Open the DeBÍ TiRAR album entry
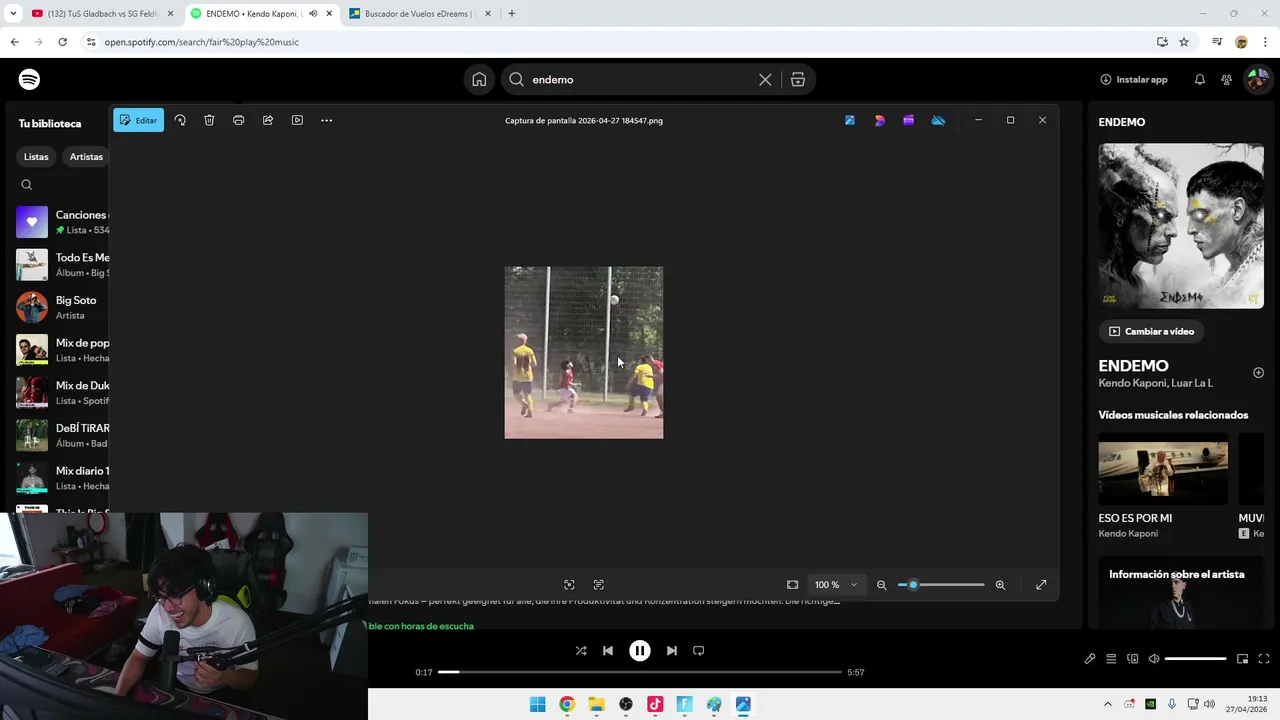Image resolution: width=1280 pixels, height=720 pixels. (62, 435)
